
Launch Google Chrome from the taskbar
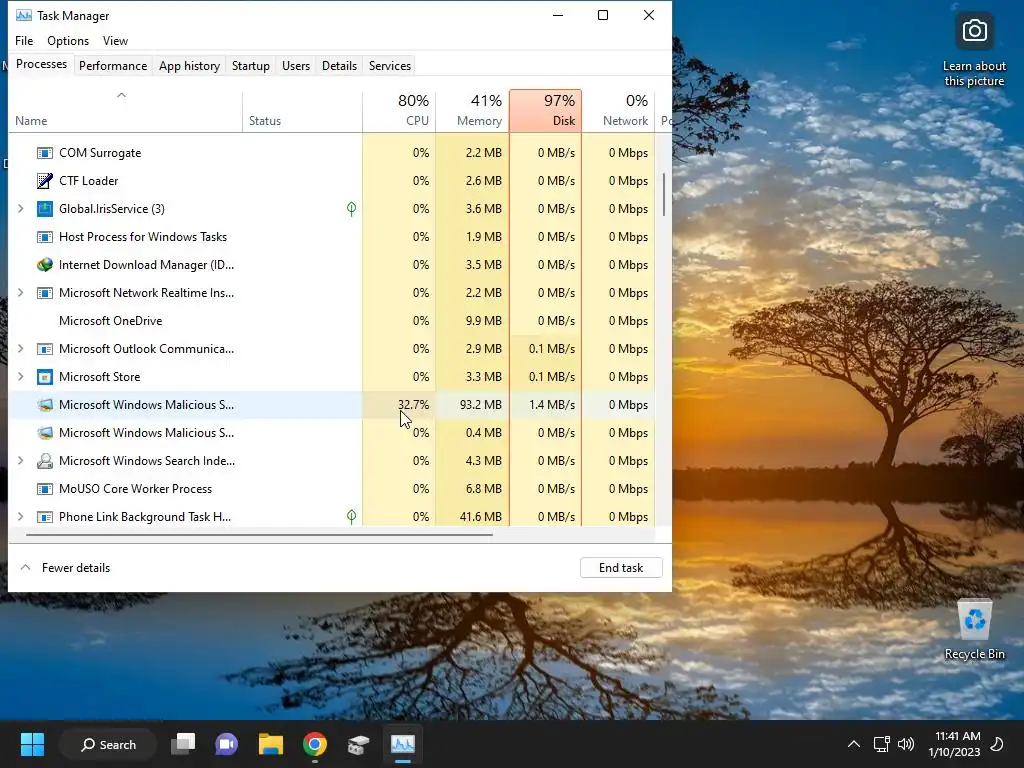coord(315,744)
